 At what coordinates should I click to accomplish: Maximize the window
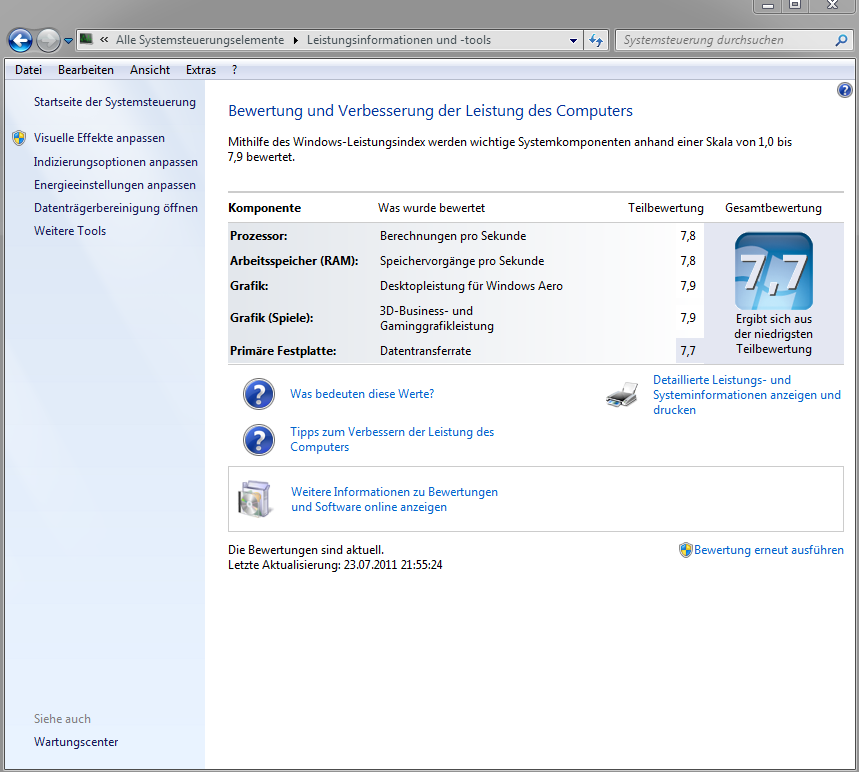[x=795, y=6]
